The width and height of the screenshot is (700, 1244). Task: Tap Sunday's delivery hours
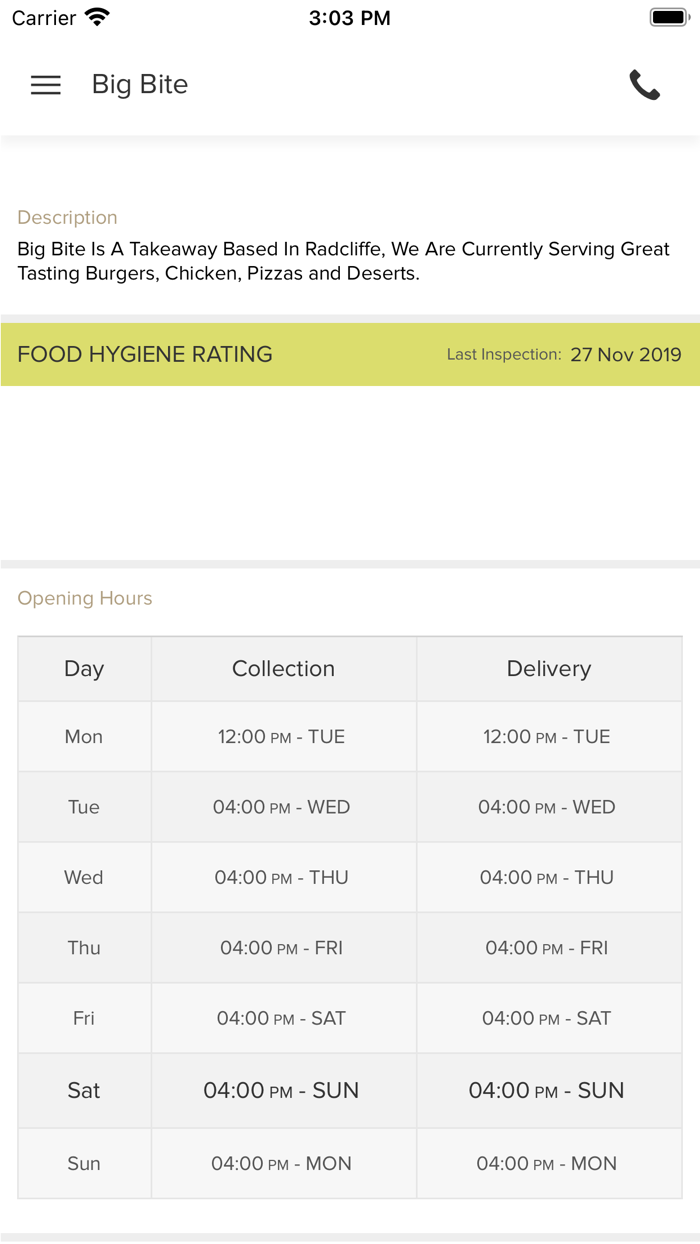[547, 1163]
